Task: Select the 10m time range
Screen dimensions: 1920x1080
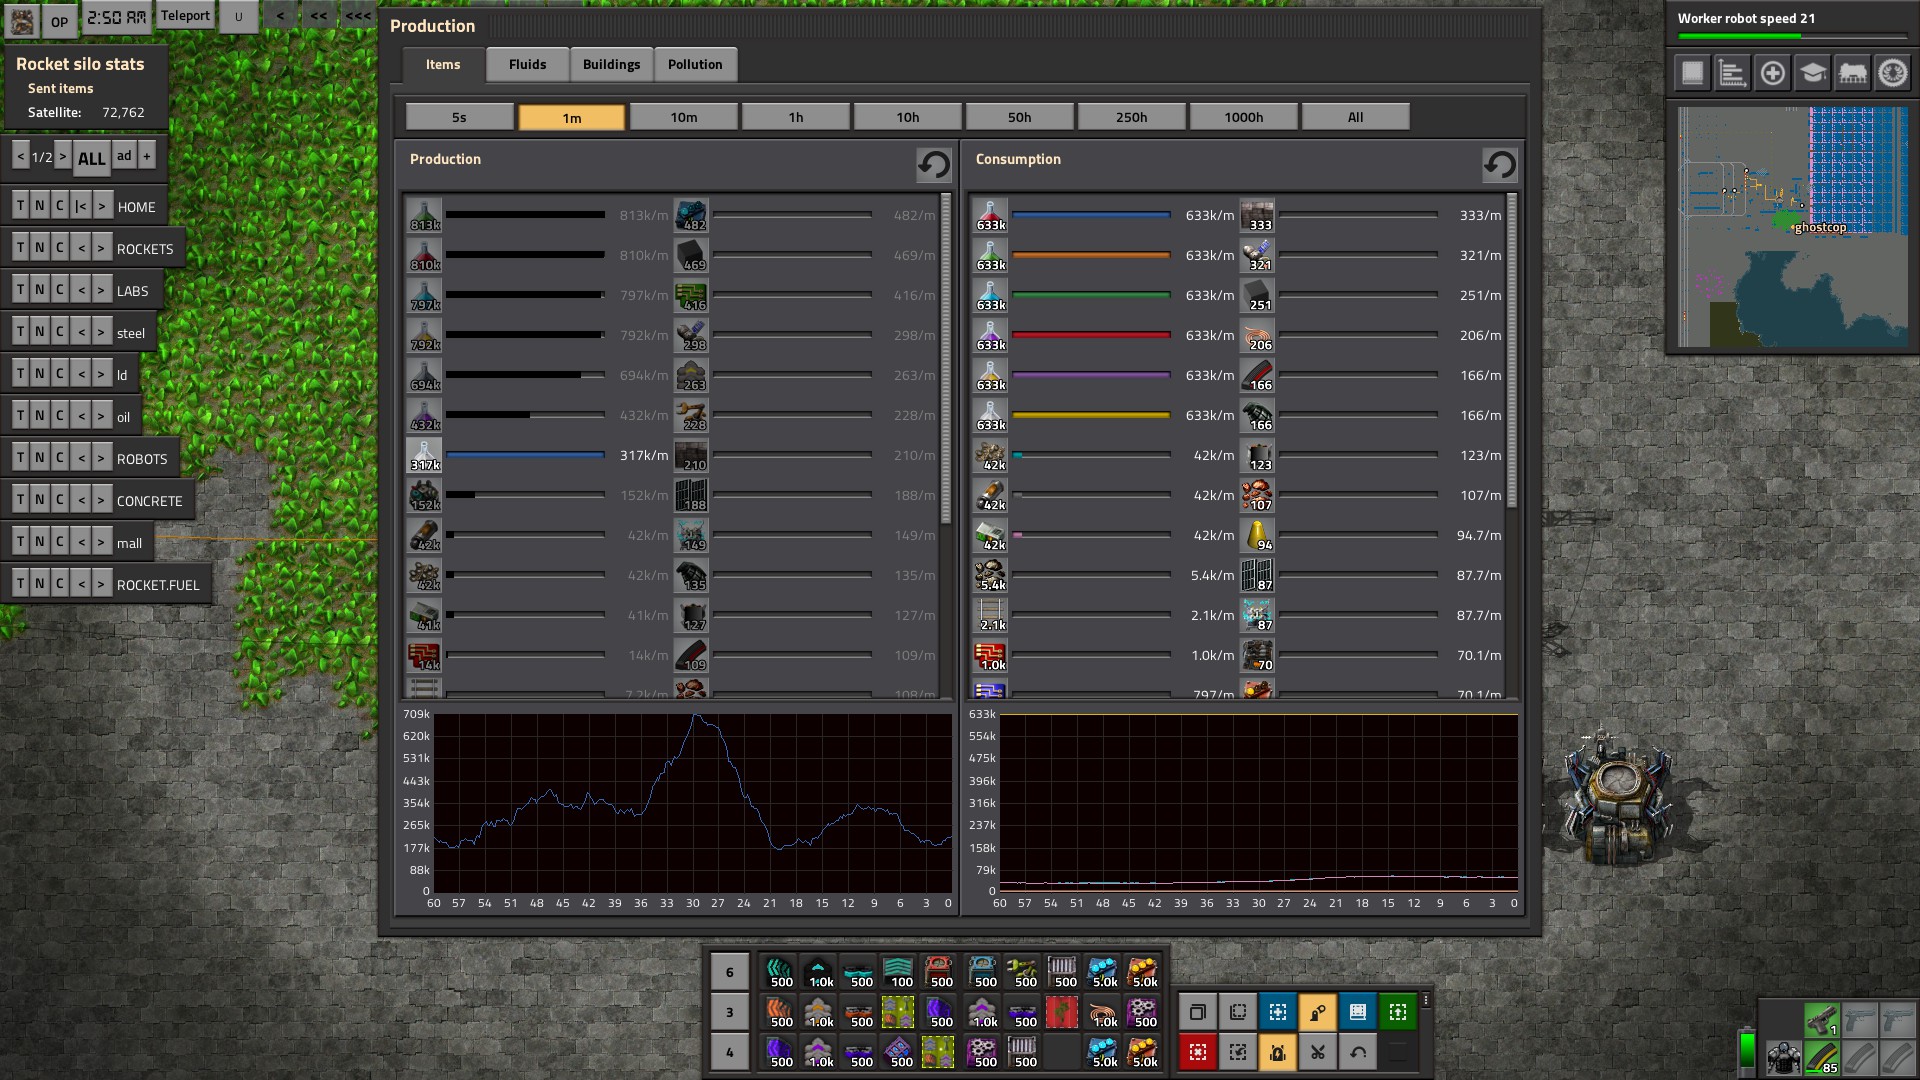Action: 683,117
